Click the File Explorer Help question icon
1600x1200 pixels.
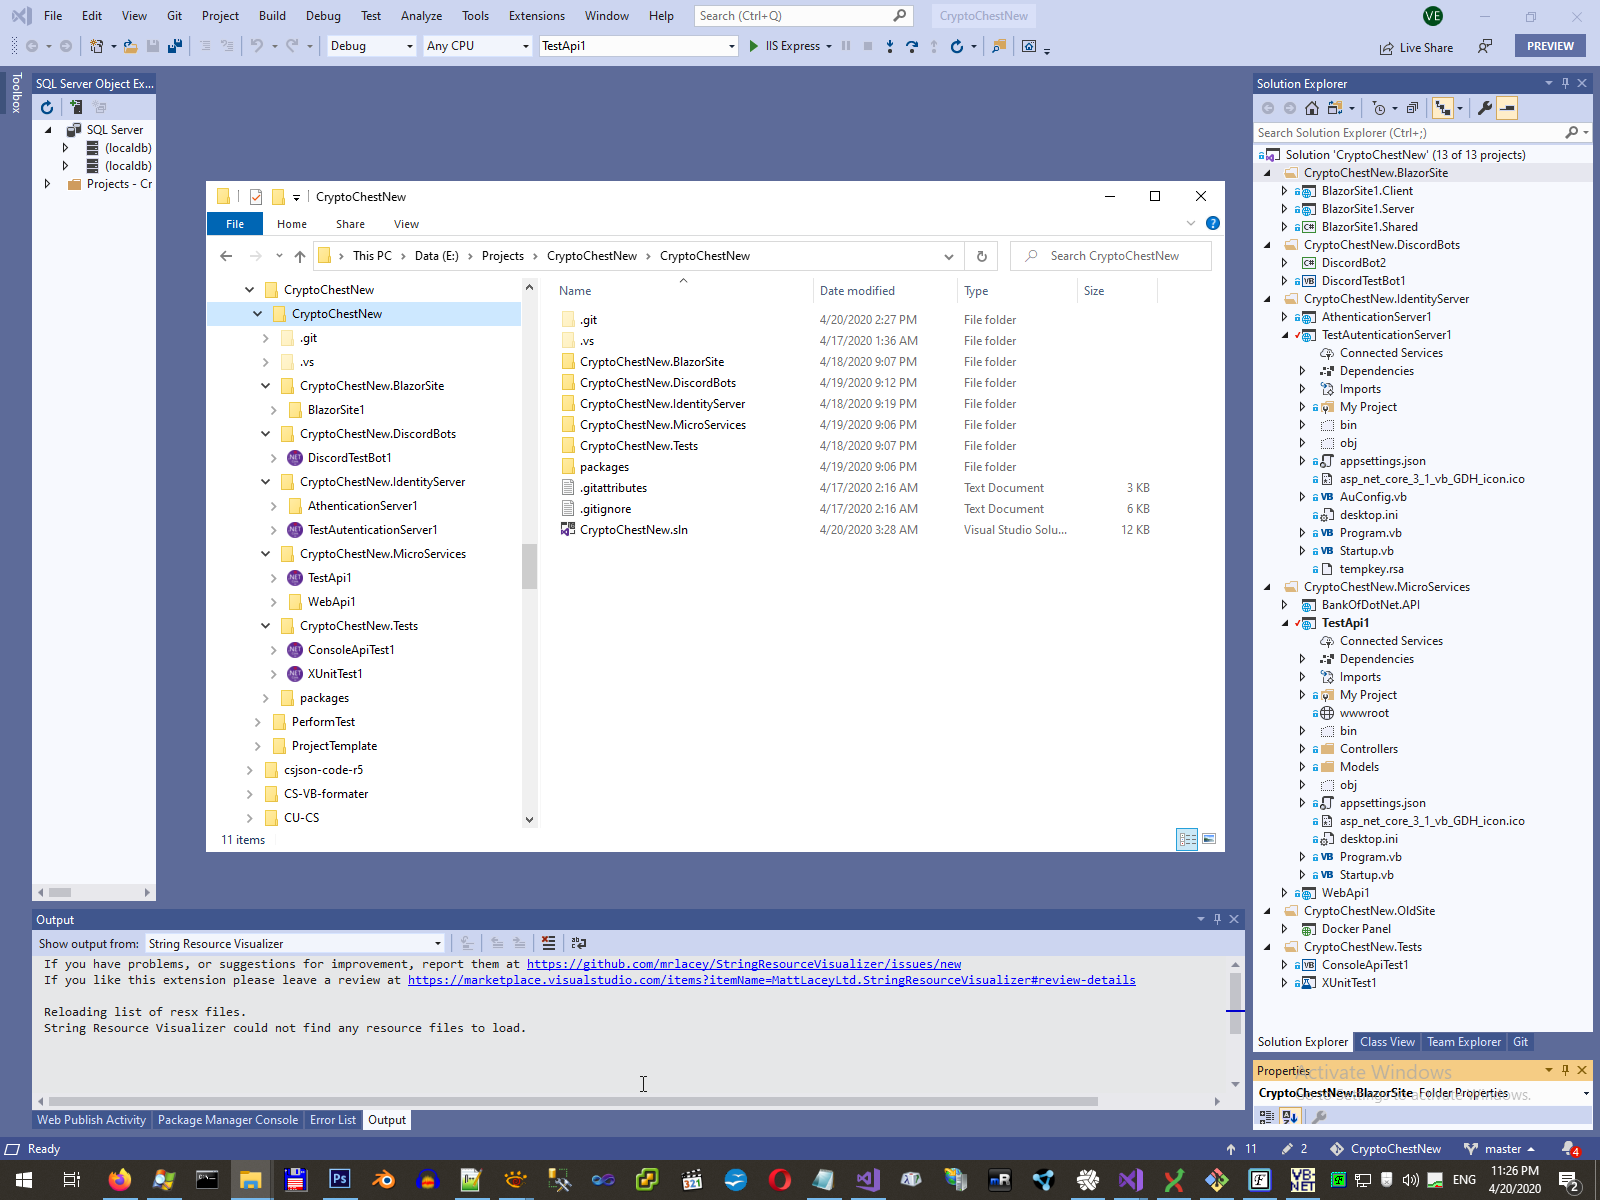[x=1213, y=223]
